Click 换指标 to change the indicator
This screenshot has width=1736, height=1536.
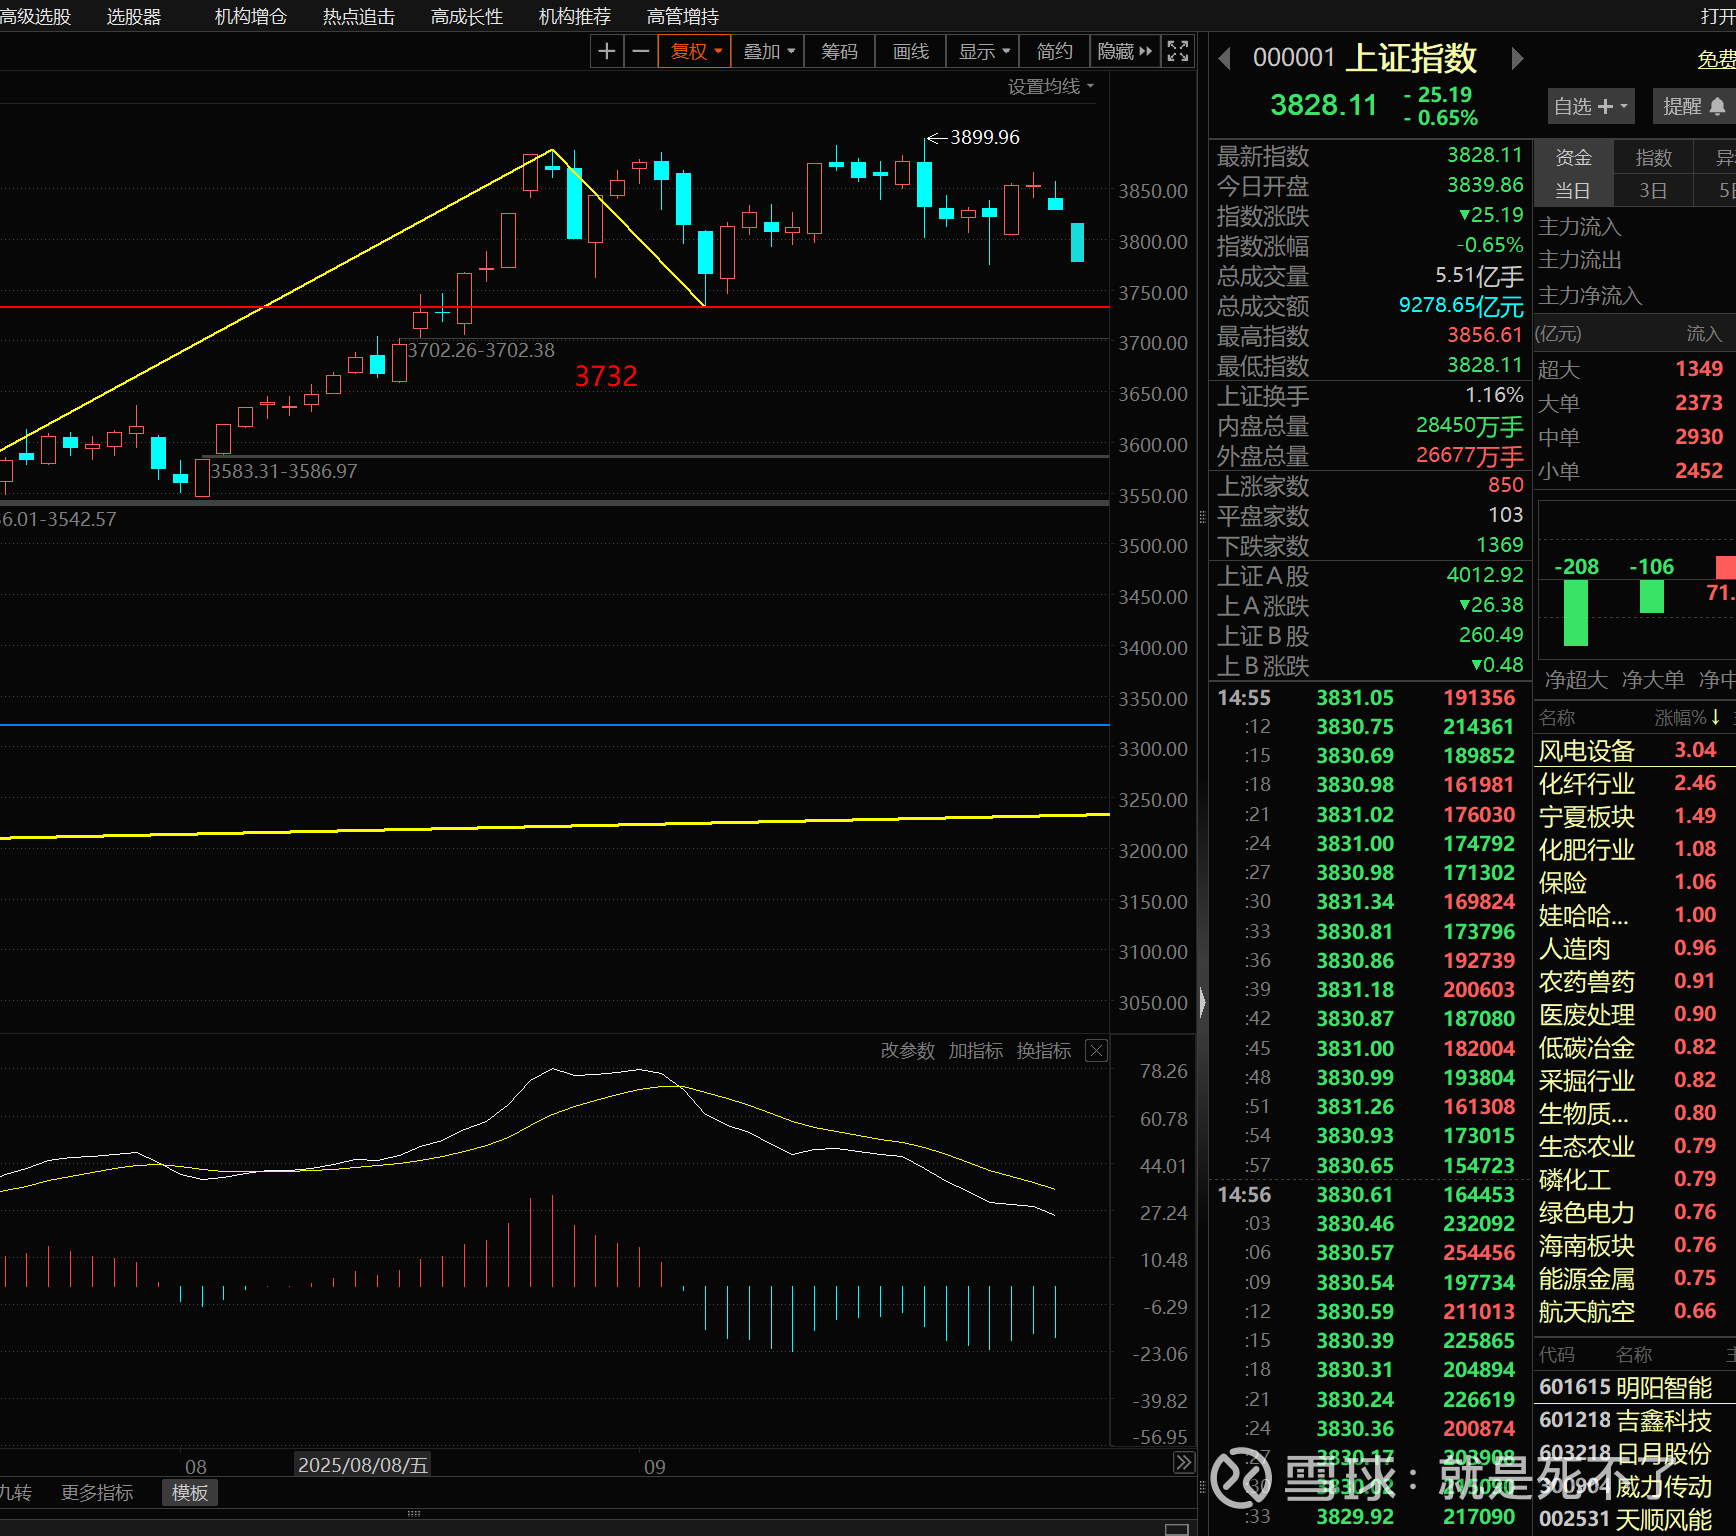(1044, 1050)
